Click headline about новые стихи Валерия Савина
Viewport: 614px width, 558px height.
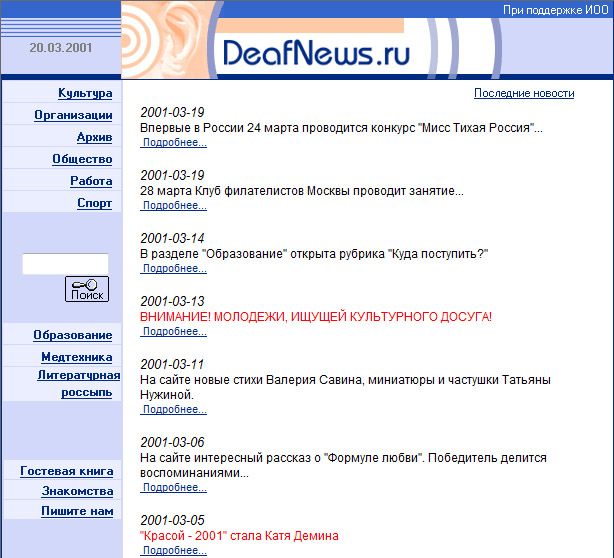click(x=345, y=387)
